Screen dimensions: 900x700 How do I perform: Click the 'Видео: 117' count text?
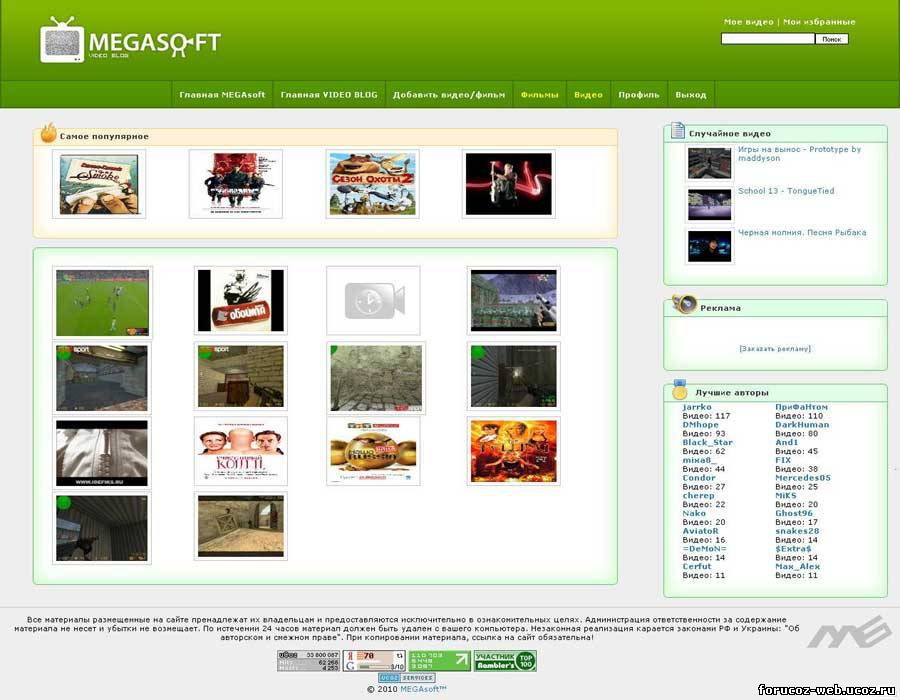[x=707, y=416]
